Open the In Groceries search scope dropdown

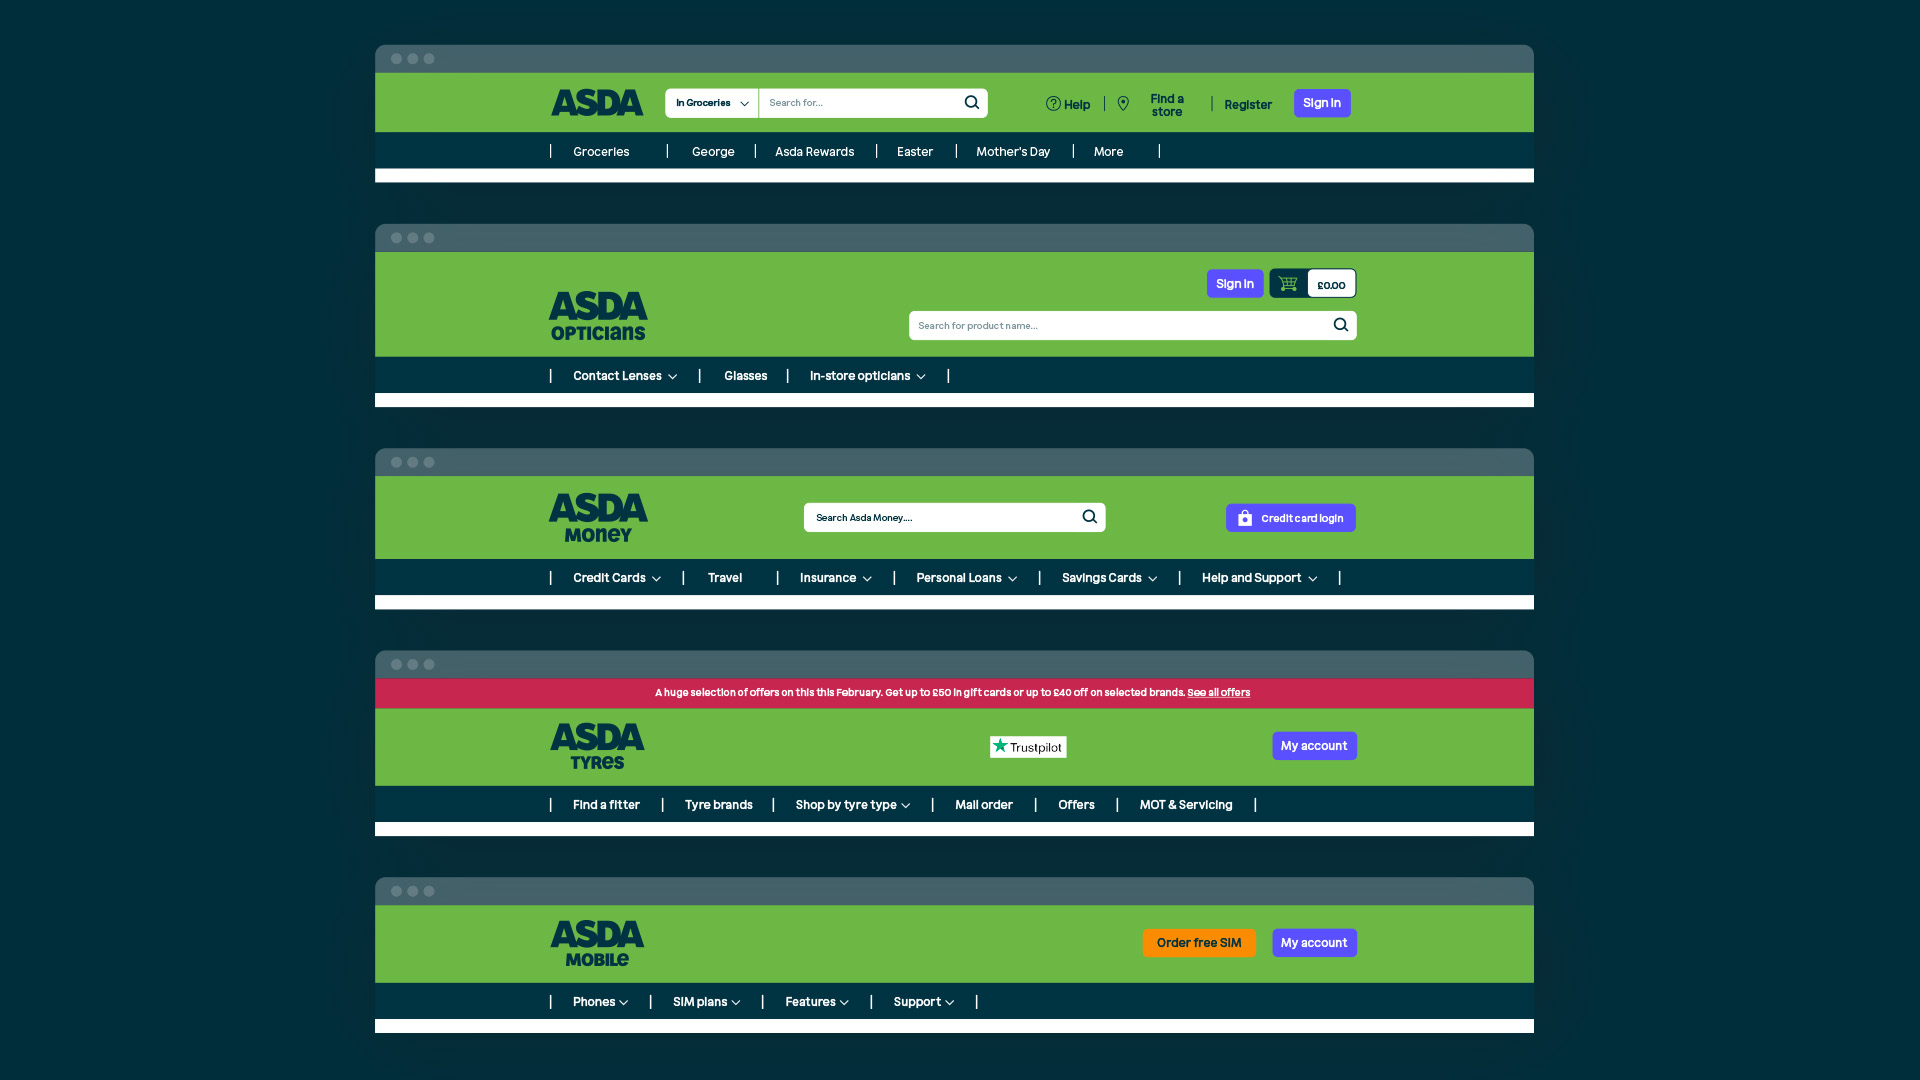(711, 103)
